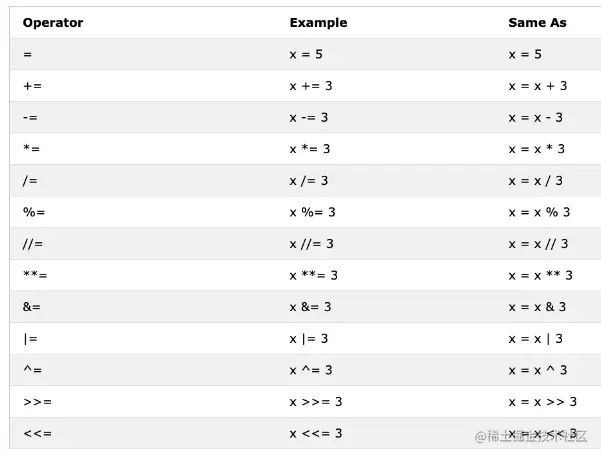
Task: Click the example text 'x -= 3'
Action: tap(309, 118)
